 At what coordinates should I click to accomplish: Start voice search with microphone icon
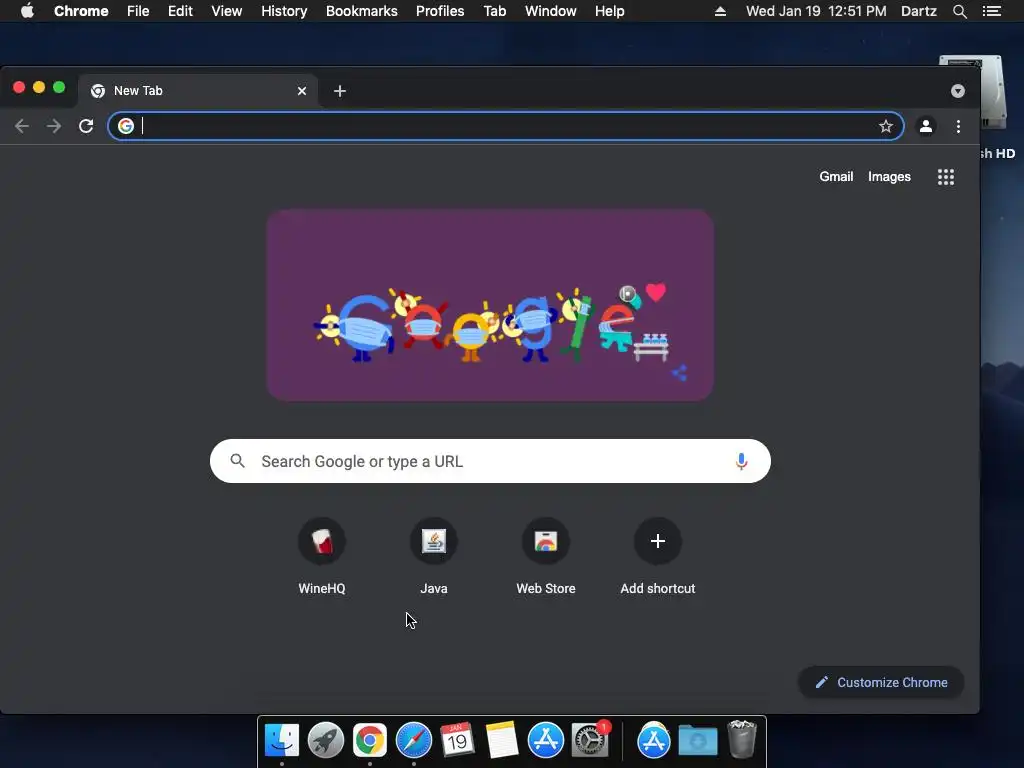(x=741, y=461)
